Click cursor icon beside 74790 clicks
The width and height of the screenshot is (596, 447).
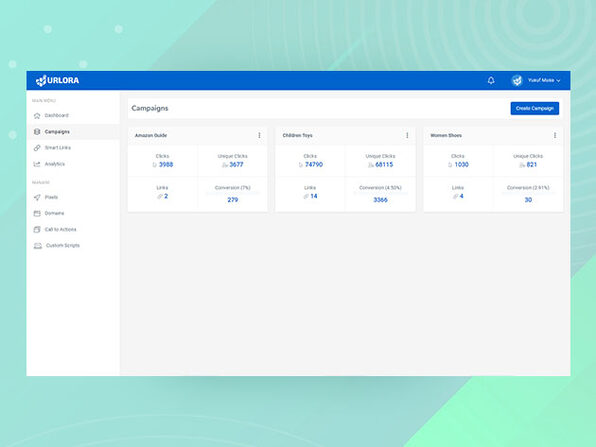[301, 165]
